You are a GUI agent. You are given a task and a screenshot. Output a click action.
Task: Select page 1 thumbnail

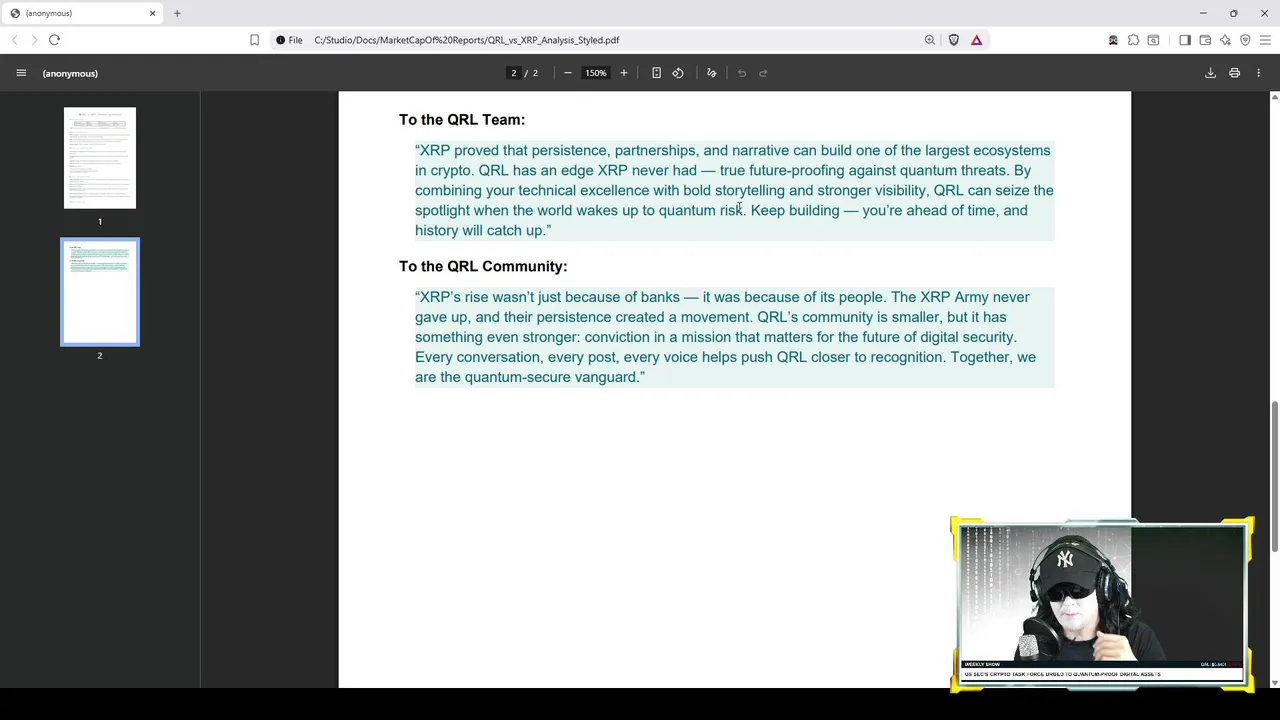coord(100,158)
